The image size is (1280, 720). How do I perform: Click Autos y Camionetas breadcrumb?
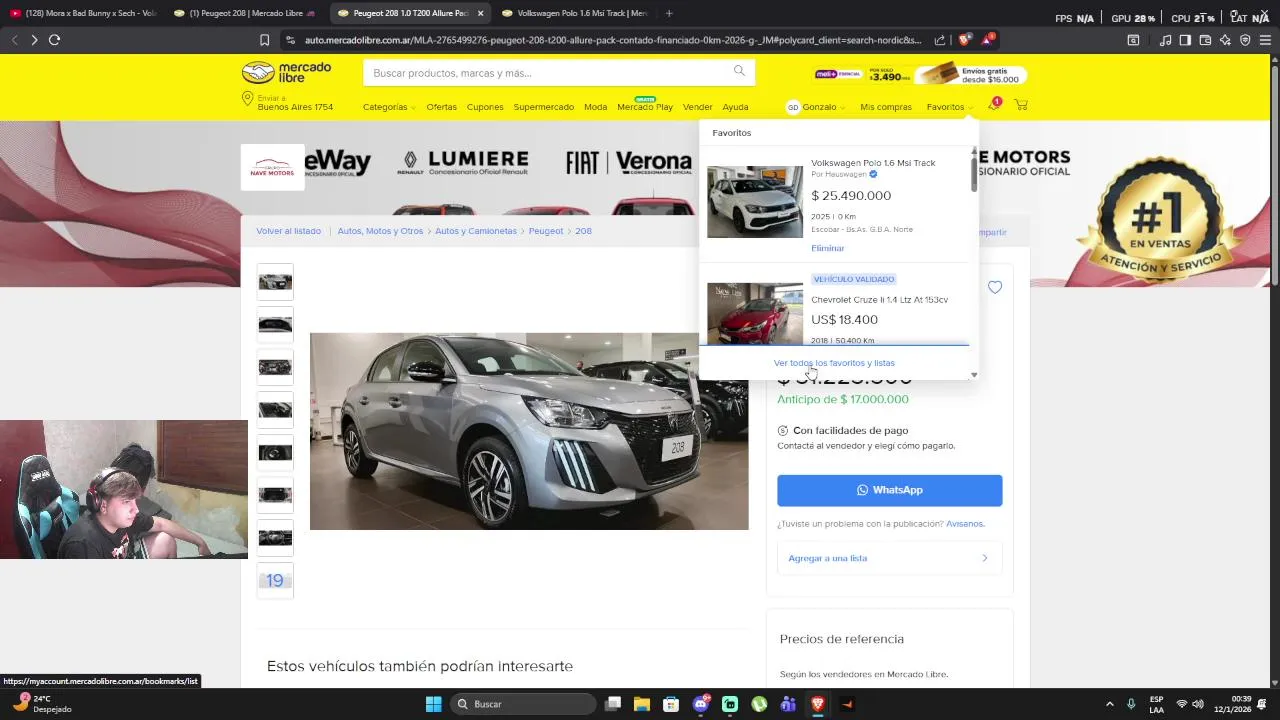tap(476, 231)
